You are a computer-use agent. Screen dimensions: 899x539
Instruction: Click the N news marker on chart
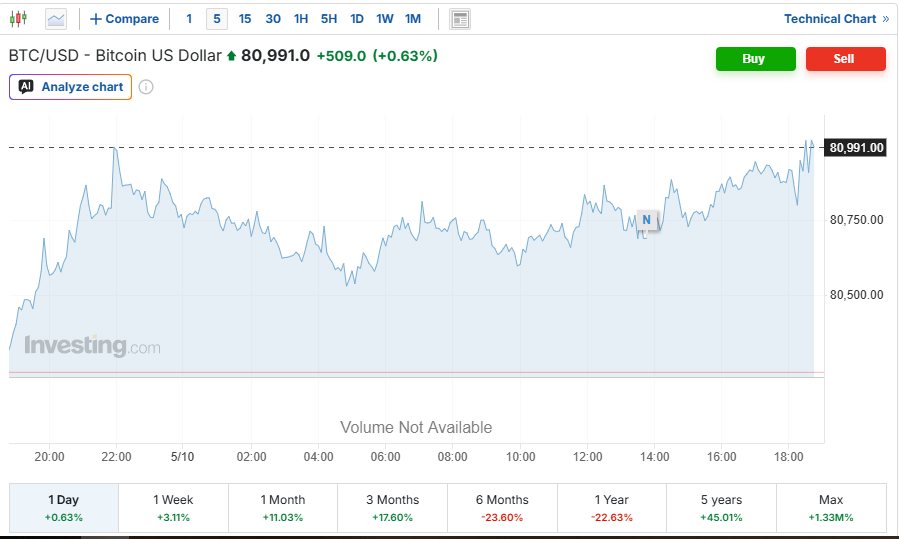coord(646,220)
